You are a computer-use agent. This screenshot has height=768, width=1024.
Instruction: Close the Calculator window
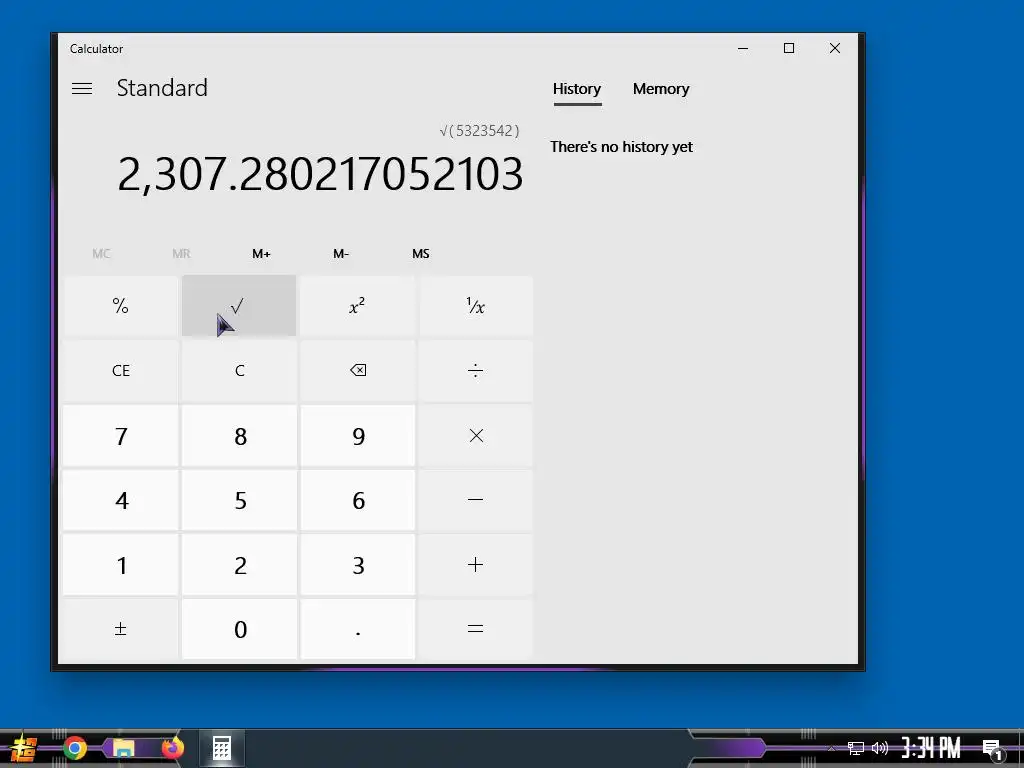click(835, 48)
